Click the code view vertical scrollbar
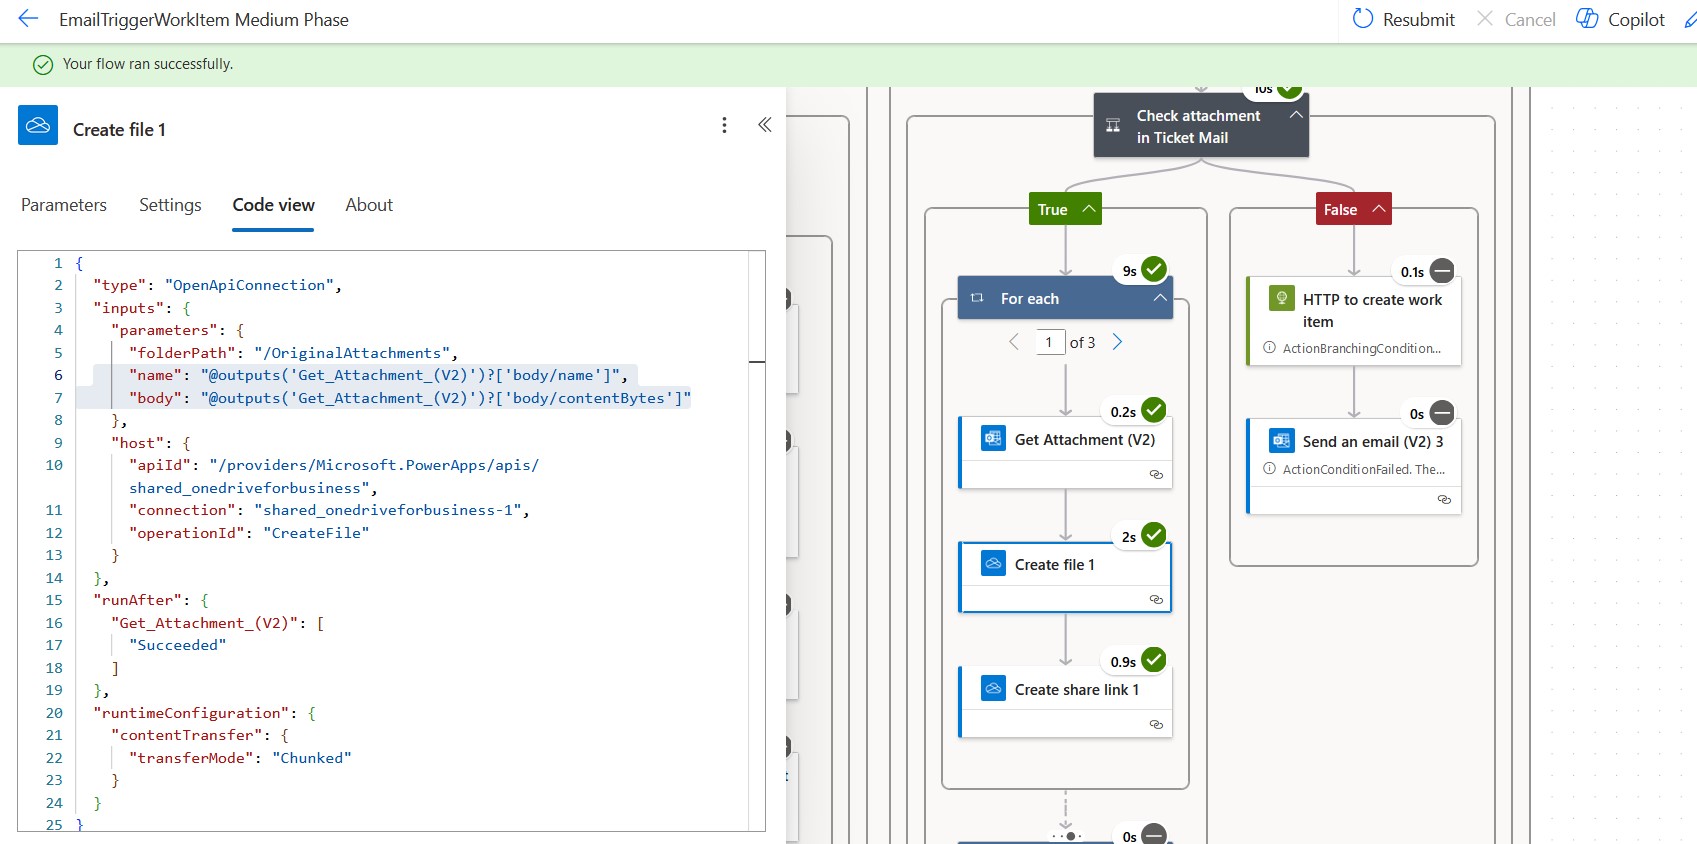The height and width of the screenshot is (844, 1697). coord(757,540)
